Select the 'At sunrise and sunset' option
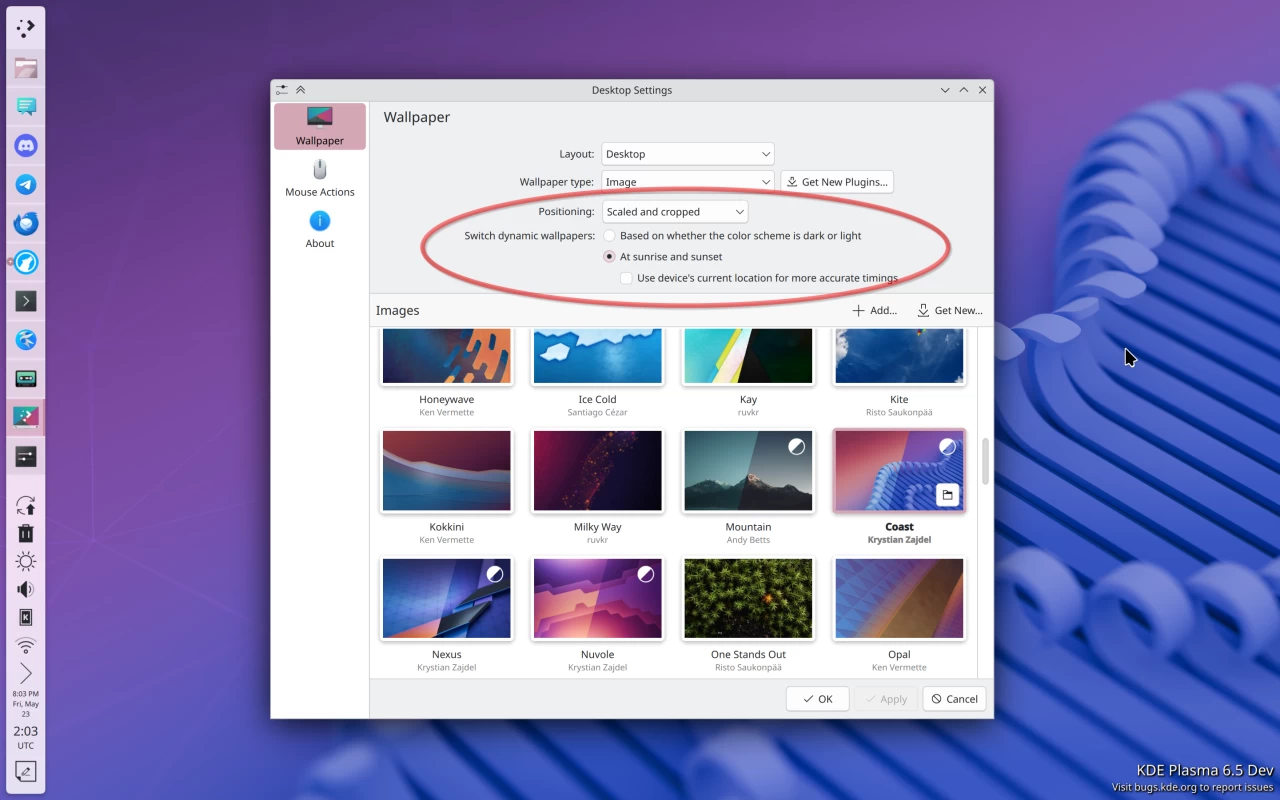Viewport: 1280px width, 800px height. point(609,256)
